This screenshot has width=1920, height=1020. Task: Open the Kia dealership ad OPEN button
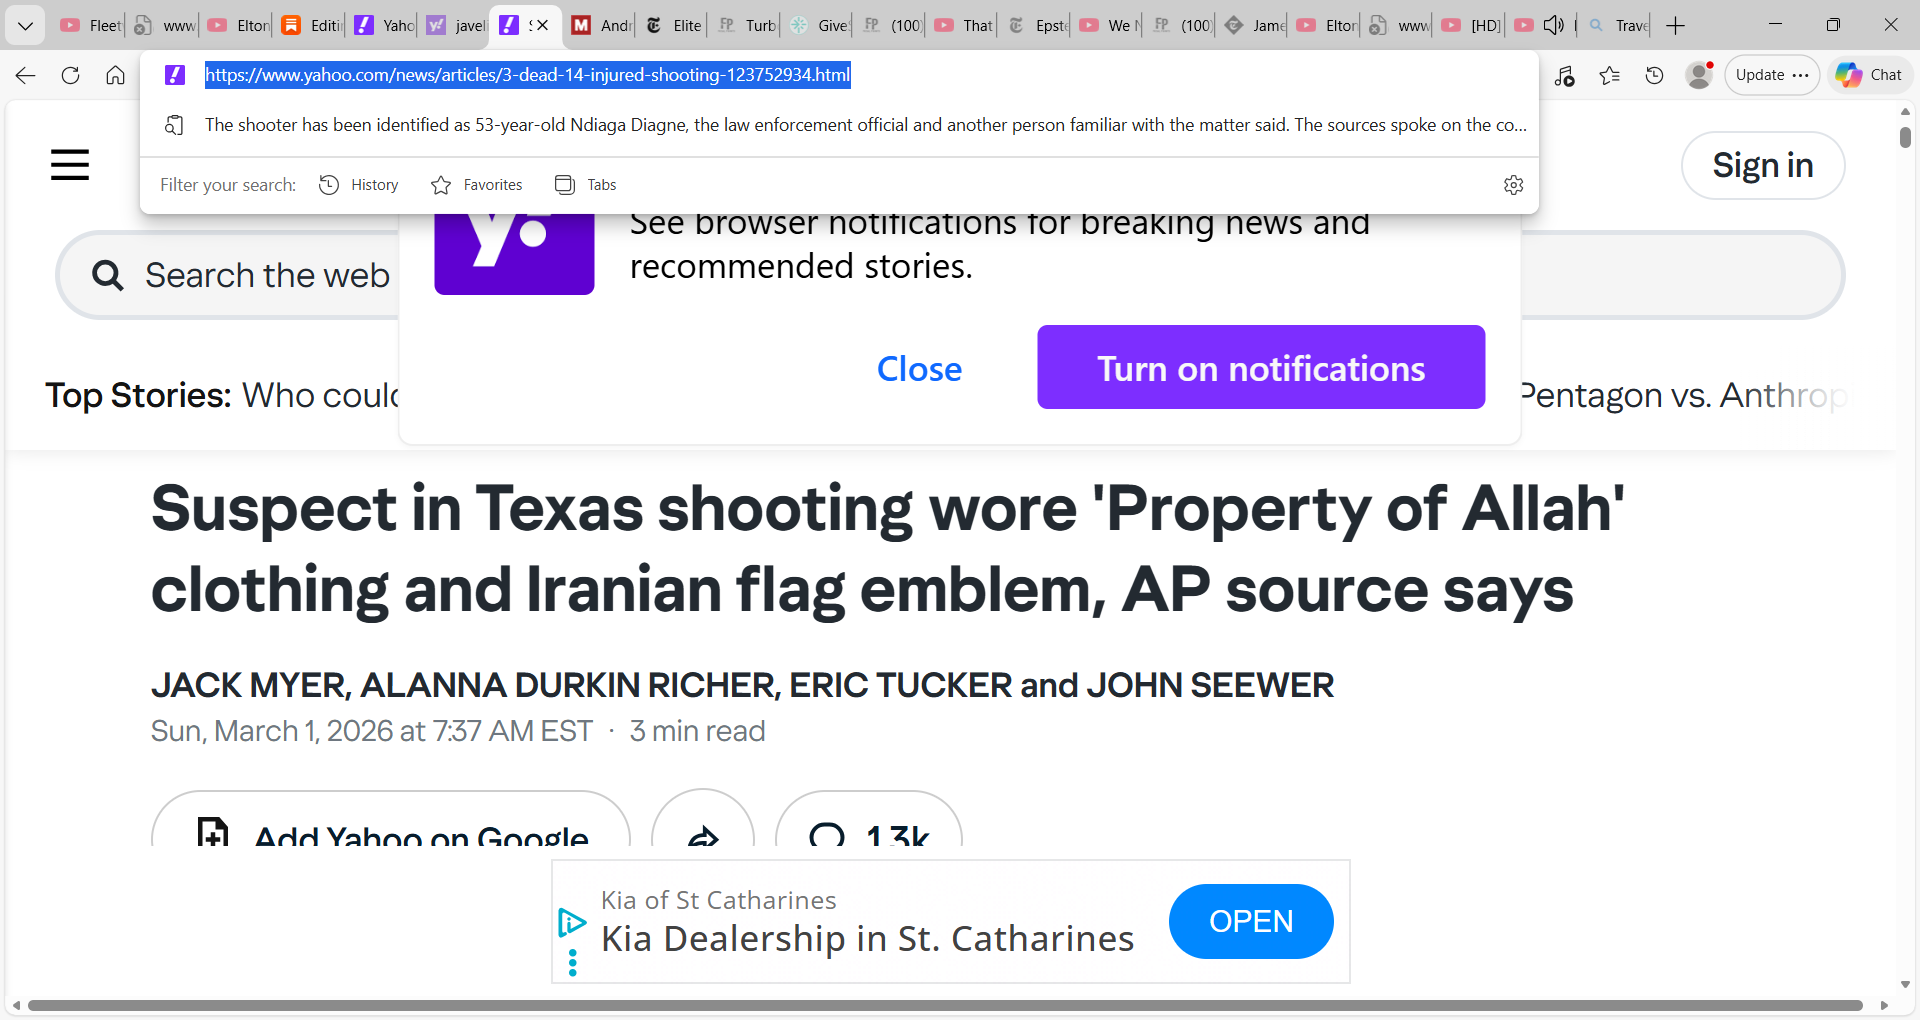(1251, 921)
